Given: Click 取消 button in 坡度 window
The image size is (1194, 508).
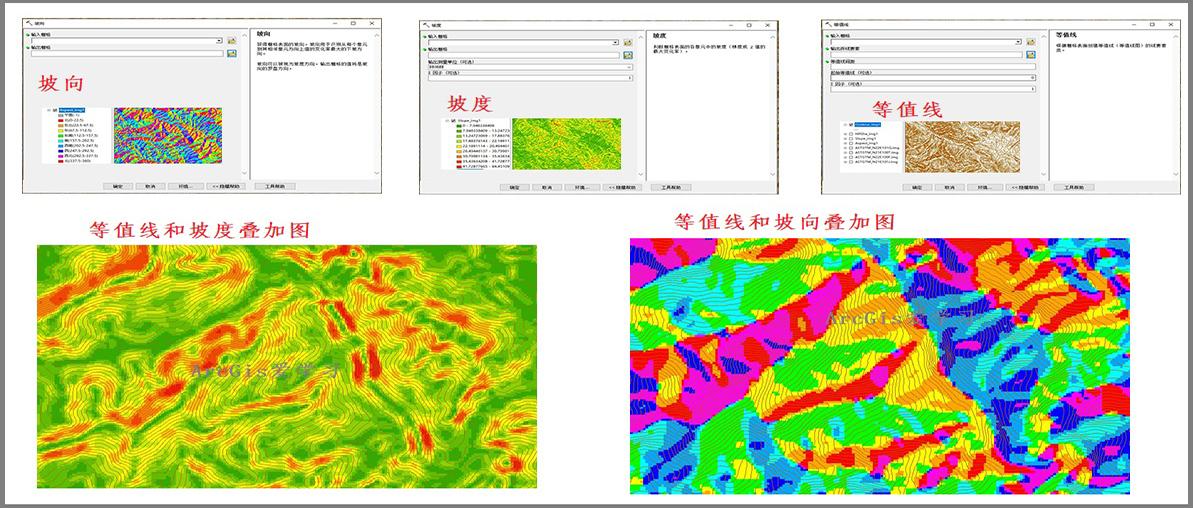Looking at the screenshot, I should tap(547, 187).
